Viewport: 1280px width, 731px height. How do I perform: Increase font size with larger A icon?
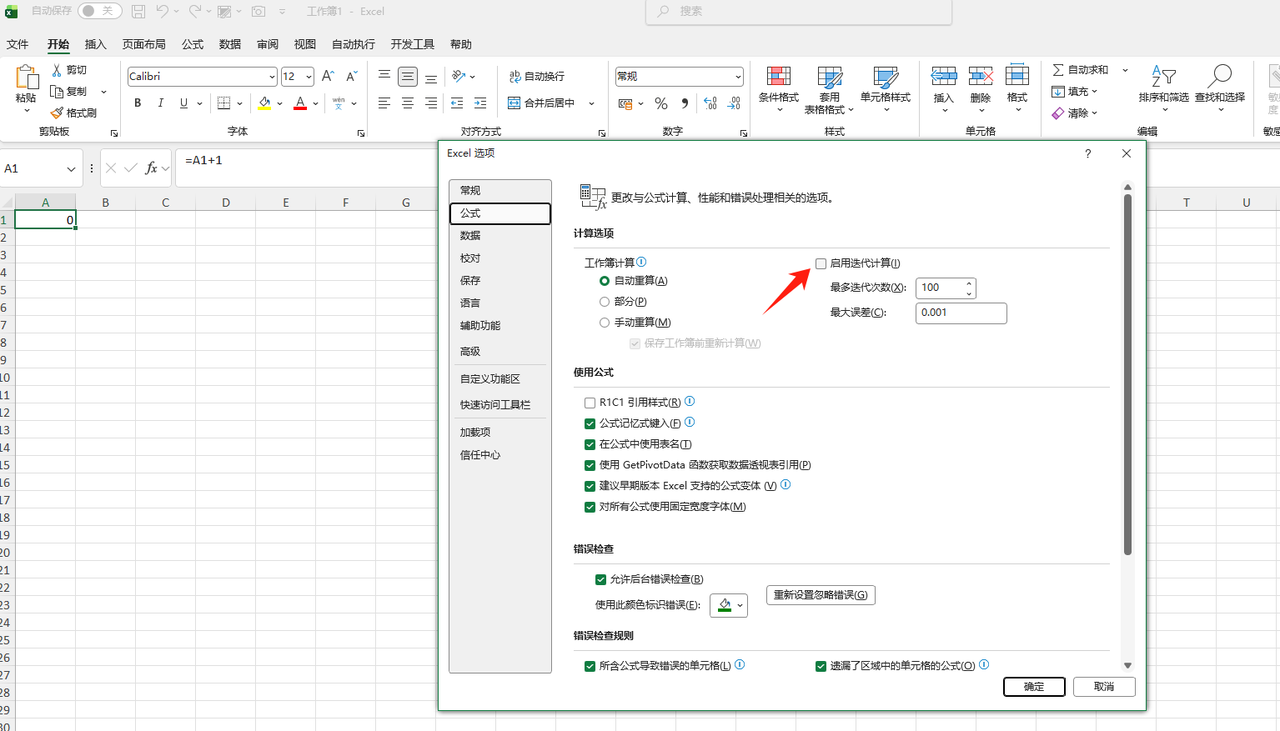click(328, 76)
